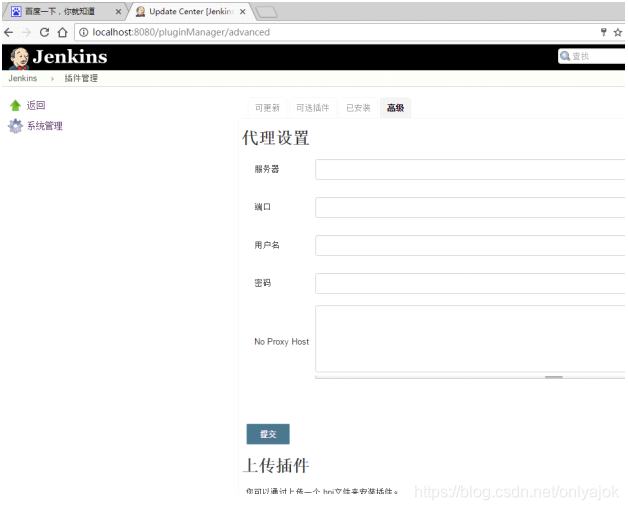Click the gear icon for 系统管理
Viewport: 628px width, 510px height.
pos(15,126)
